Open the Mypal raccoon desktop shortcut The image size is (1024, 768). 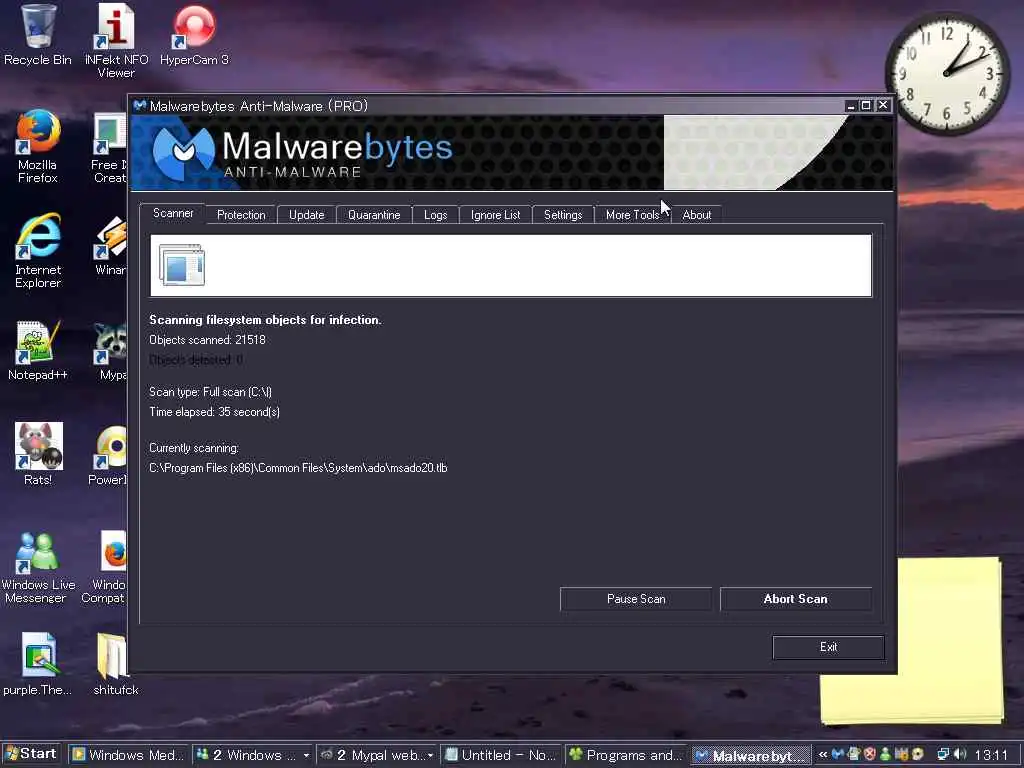[x=111, y=350]
